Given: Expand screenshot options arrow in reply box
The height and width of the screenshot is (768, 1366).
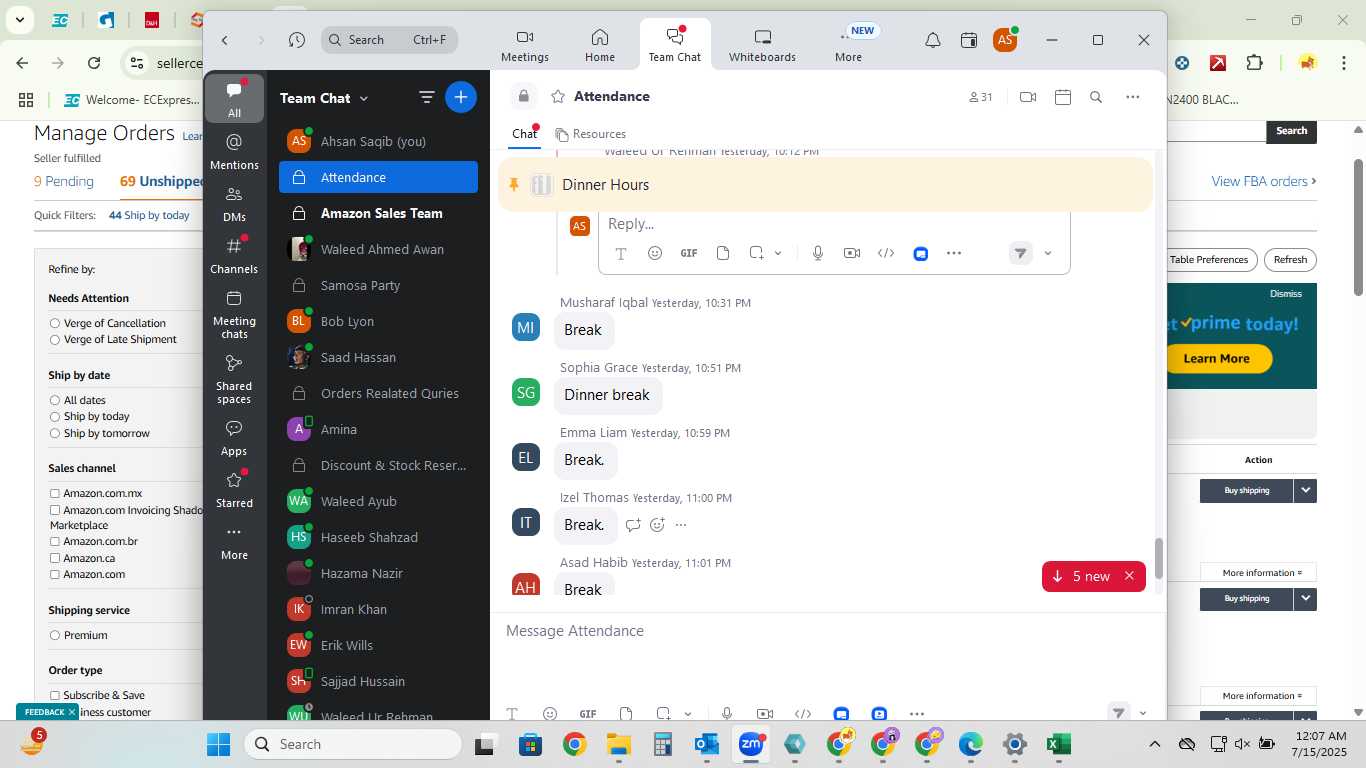Looking at the screenshot, I should point(778,253).
